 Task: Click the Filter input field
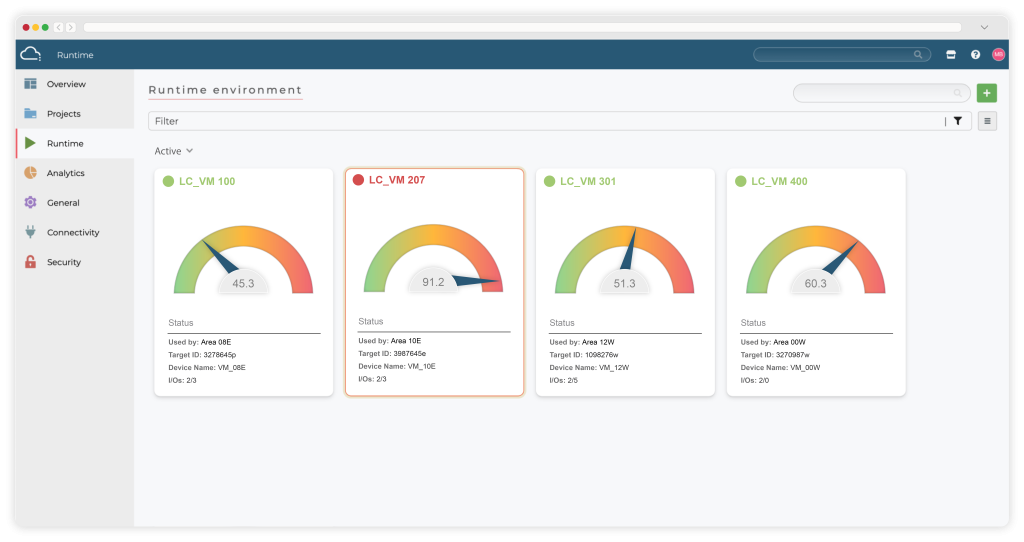point(545,121)
